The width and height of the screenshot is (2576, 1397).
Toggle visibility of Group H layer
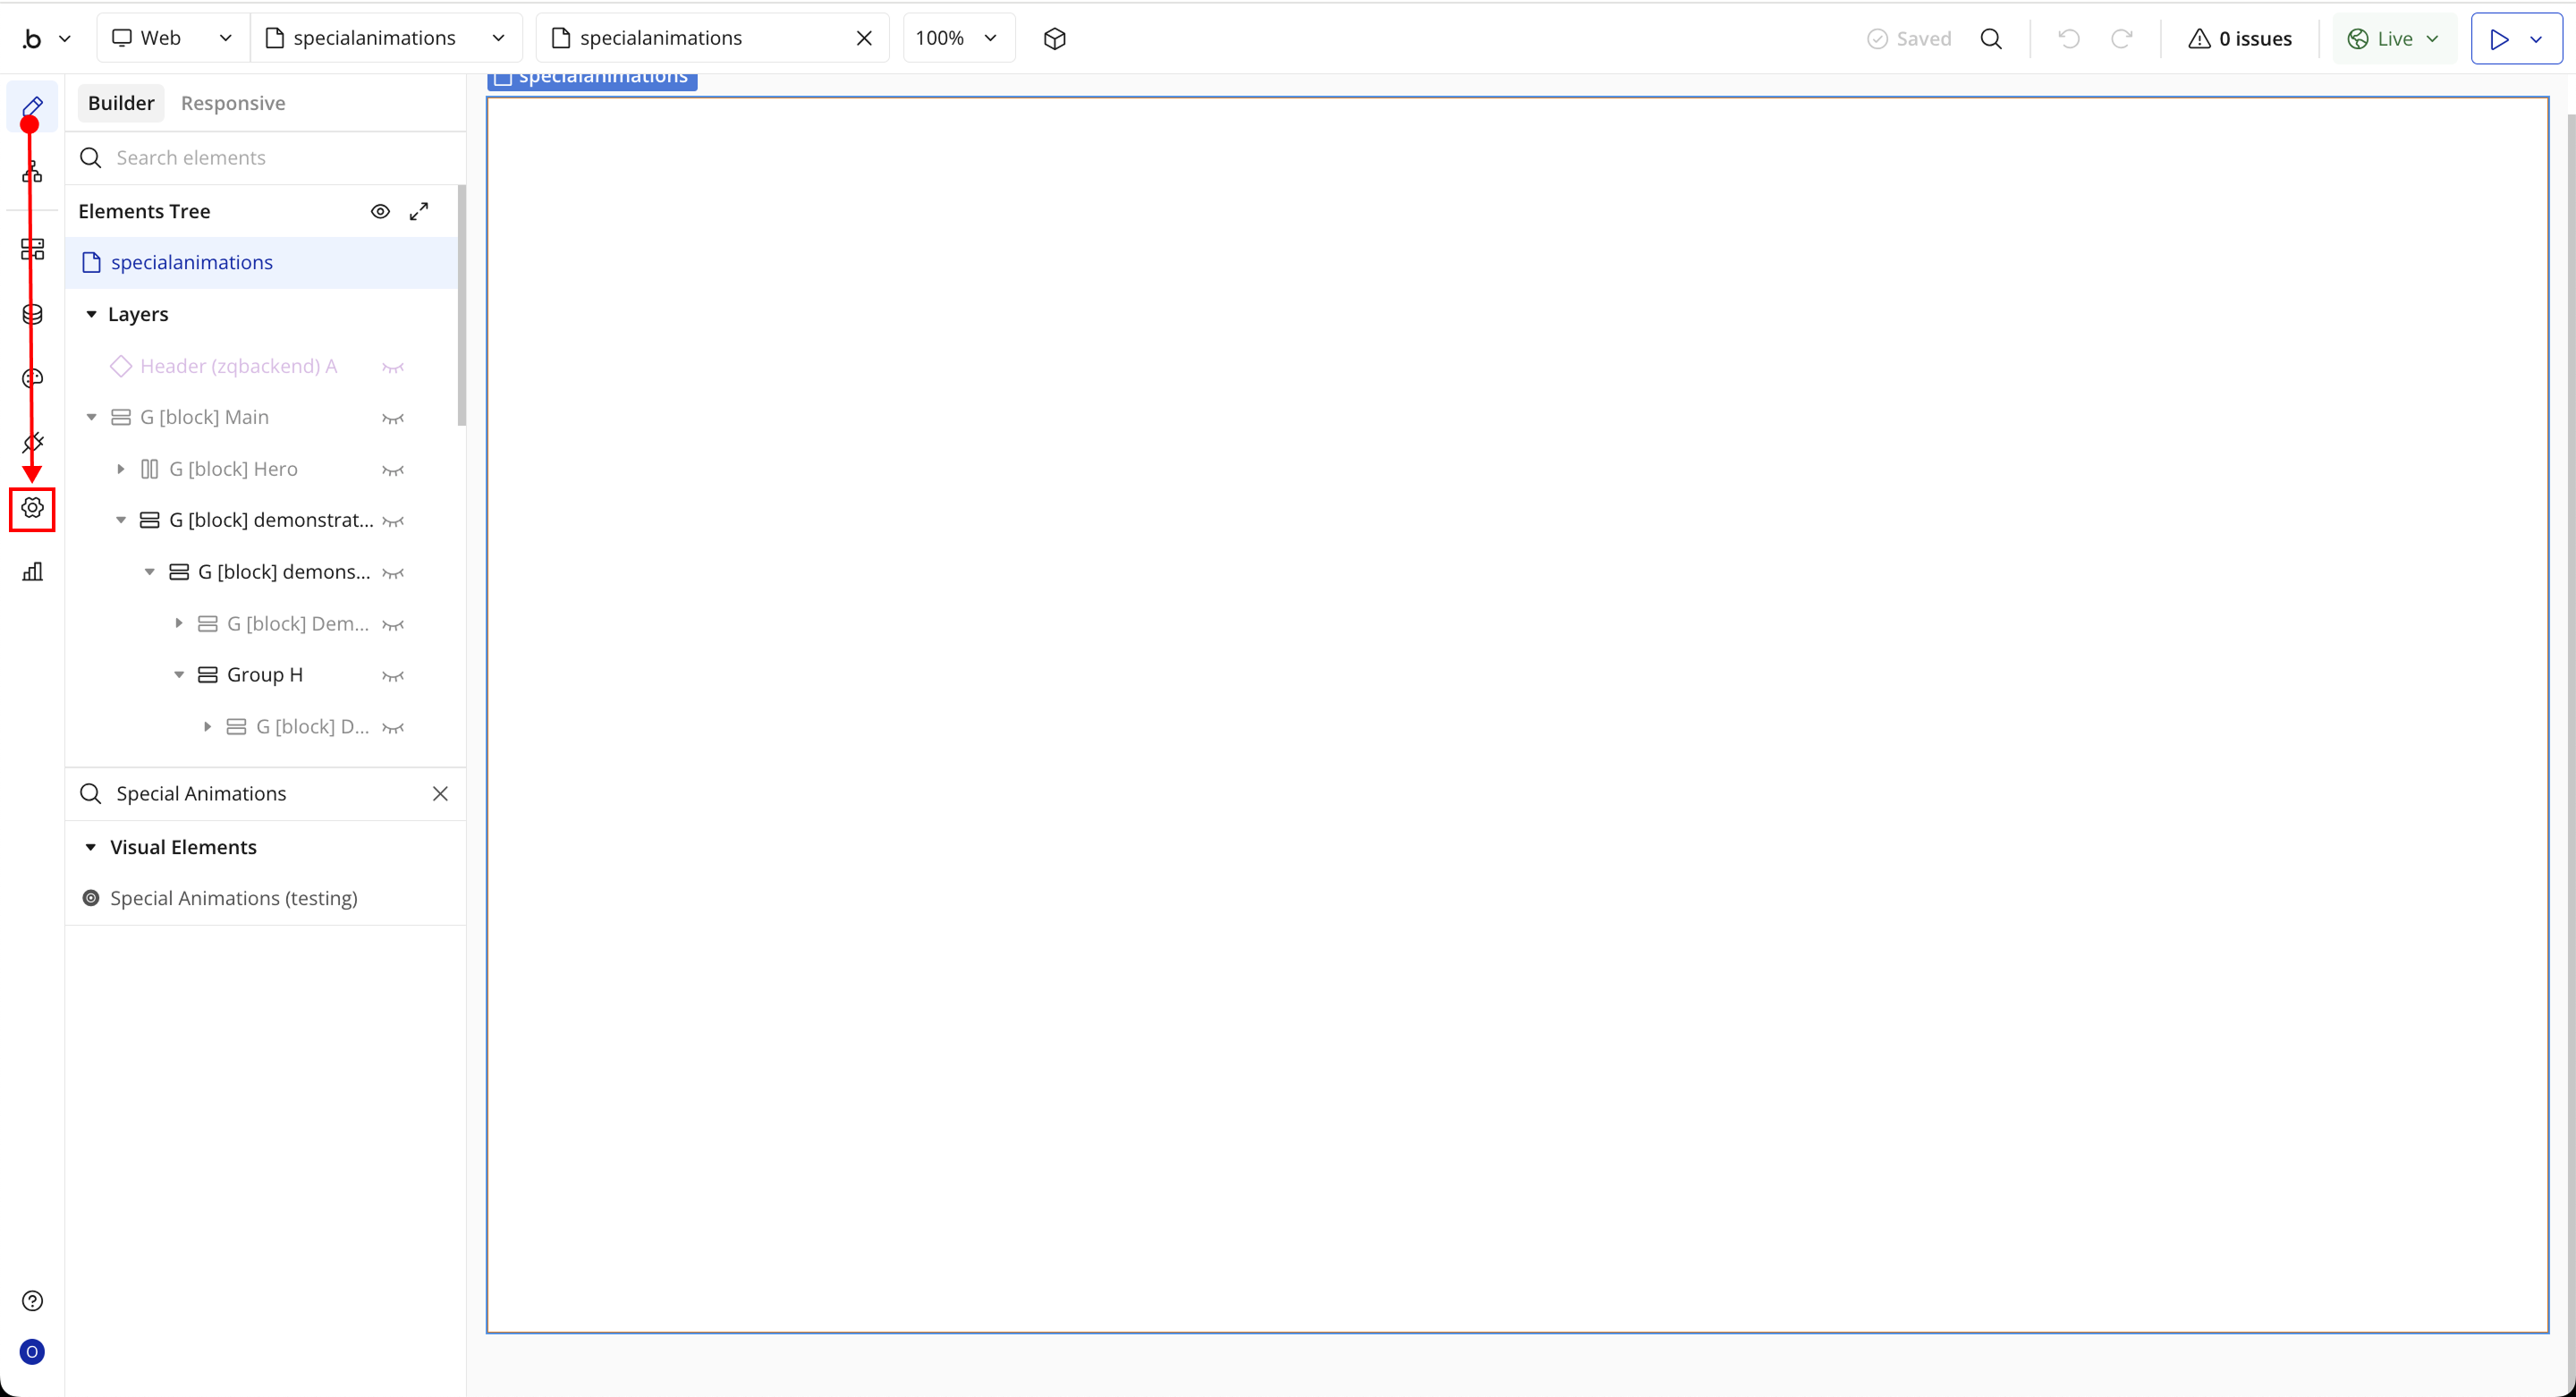coord(393,676)
